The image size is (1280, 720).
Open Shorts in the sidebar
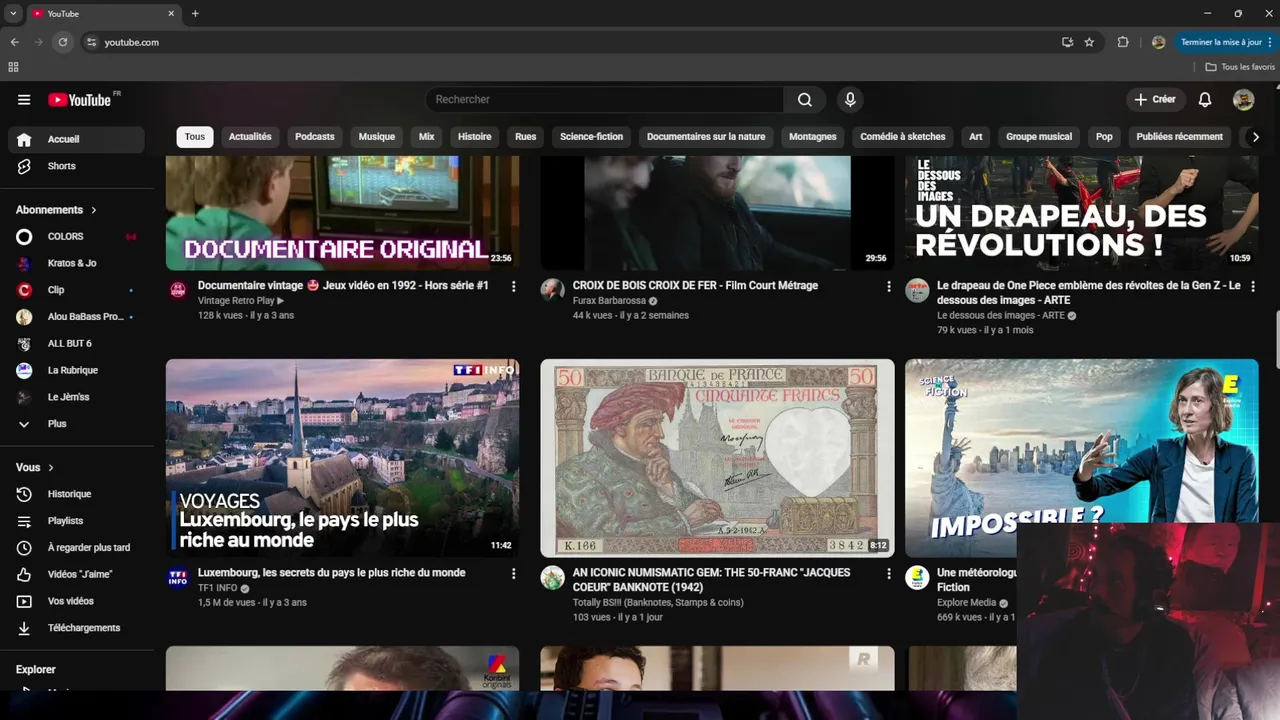pos(76,166)
